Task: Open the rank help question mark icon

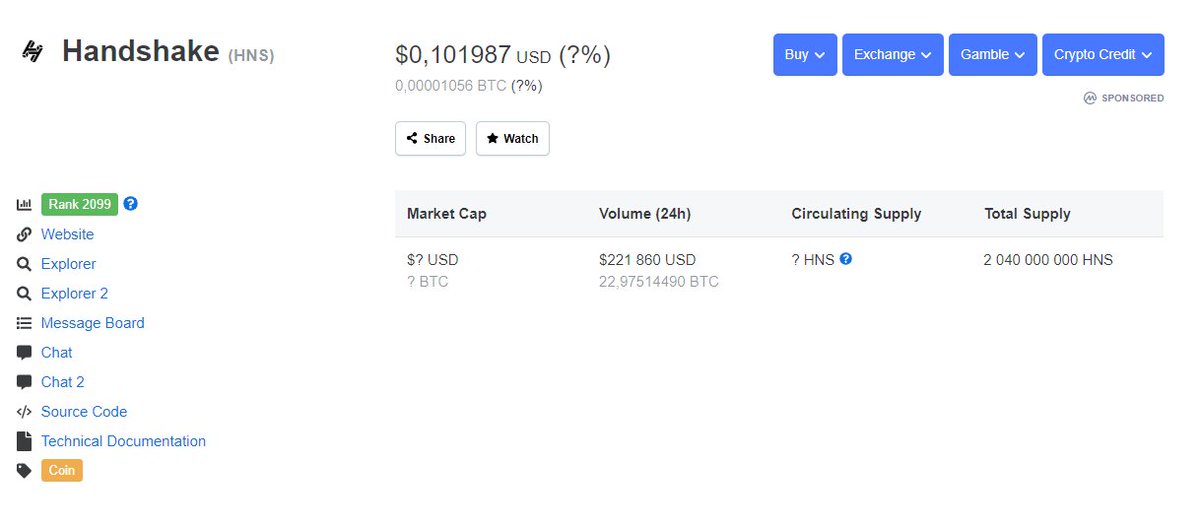Action: click(131, 203)
